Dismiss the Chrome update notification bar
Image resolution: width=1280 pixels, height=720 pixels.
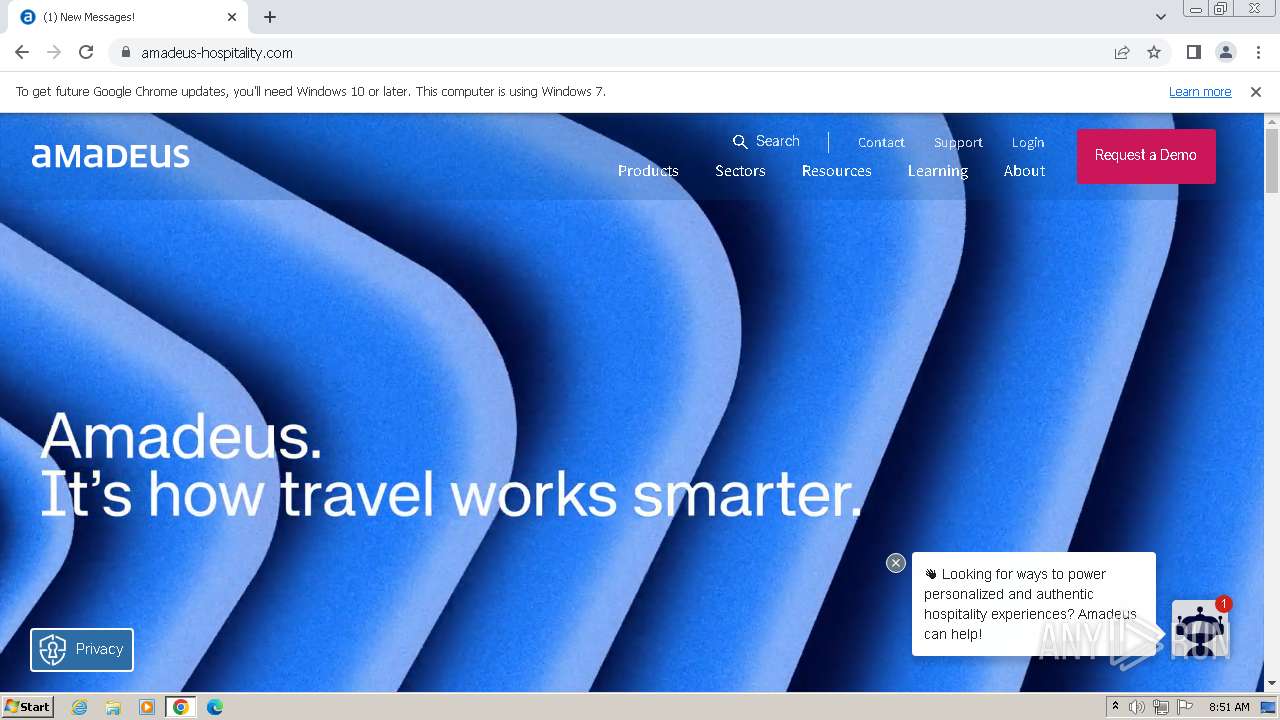coord(1256,91)
